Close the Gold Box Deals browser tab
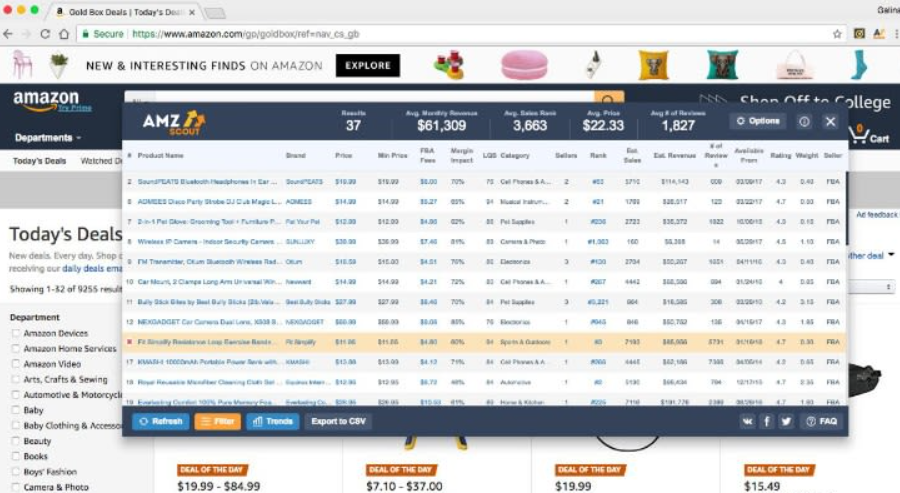Viewport: 900px width, 493px height. (x=192, y=12)
